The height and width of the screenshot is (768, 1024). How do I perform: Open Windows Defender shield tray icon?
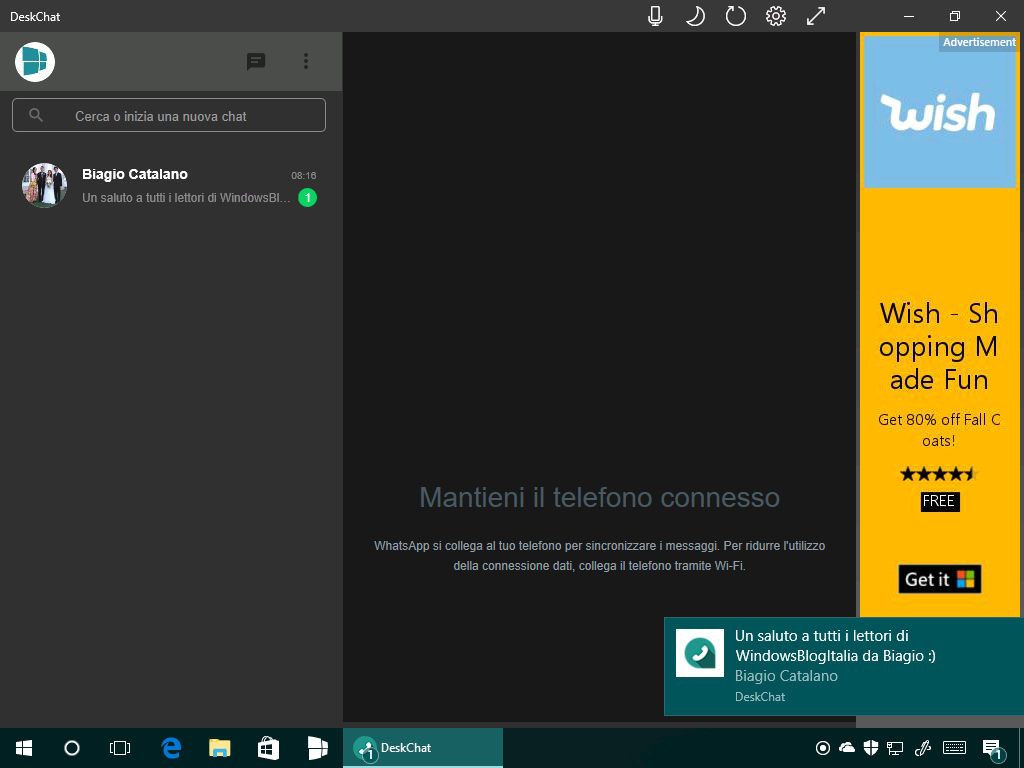tap(871, 748)
